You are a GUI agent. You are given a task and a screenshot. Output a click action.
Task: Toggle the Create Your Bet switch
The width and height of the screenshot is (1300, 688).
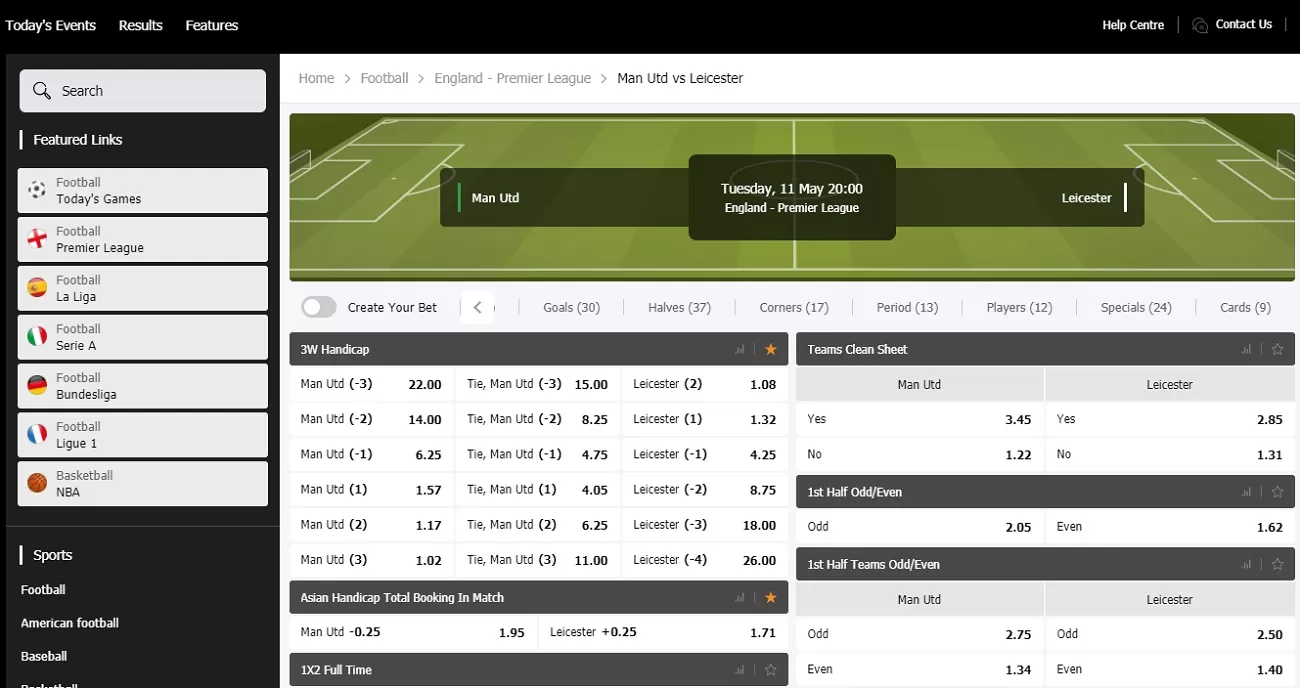[319, 307]
